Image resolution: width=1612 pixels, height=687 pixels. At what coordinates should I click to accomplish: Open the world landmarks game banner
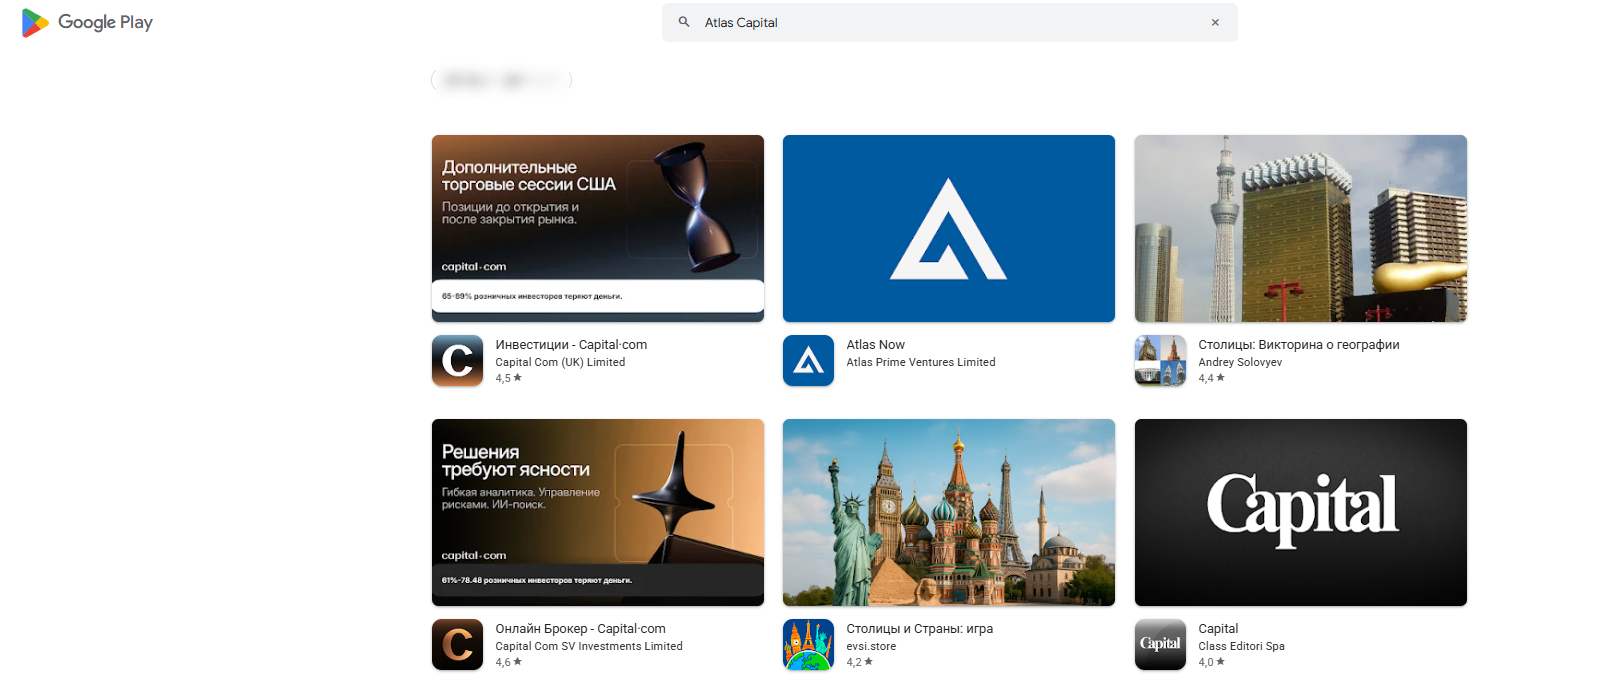point(949,512)
